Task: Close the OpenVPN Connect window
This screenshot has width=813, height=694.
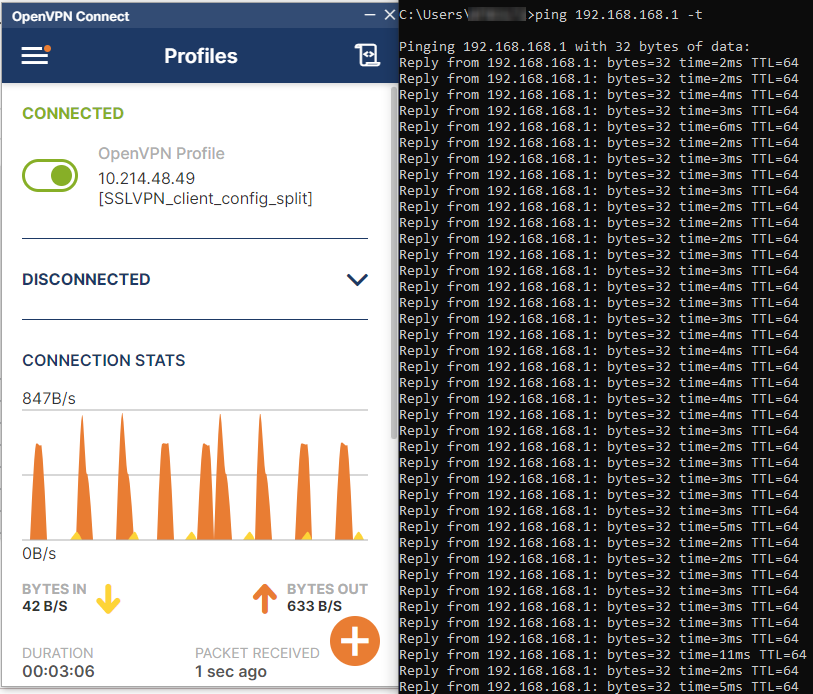Action: [390, 15]
